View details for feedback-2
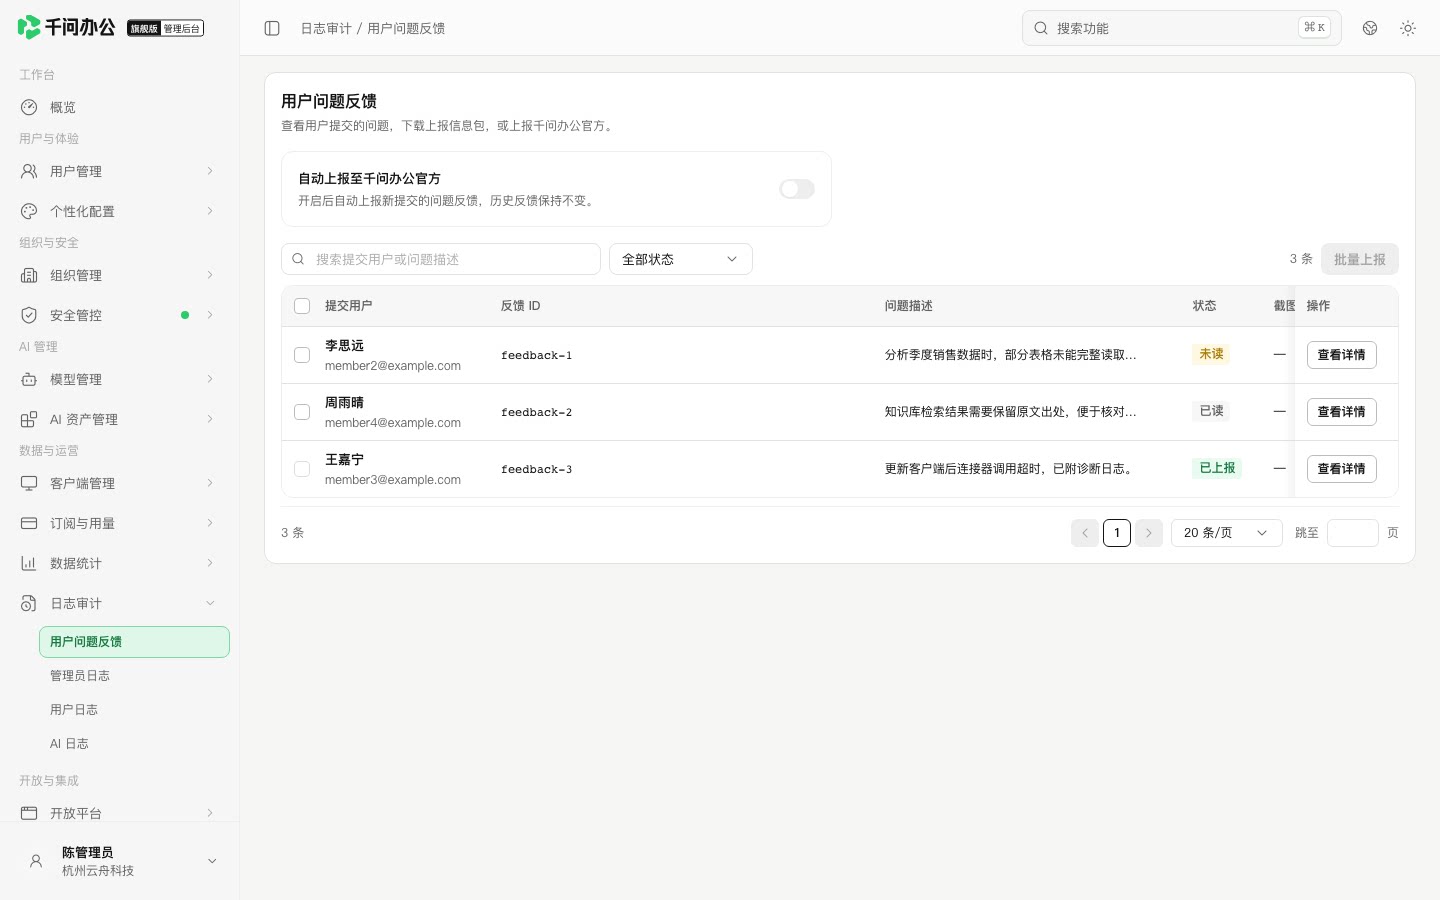The height and width of the screenshot is (900, 1440). 1342,412
